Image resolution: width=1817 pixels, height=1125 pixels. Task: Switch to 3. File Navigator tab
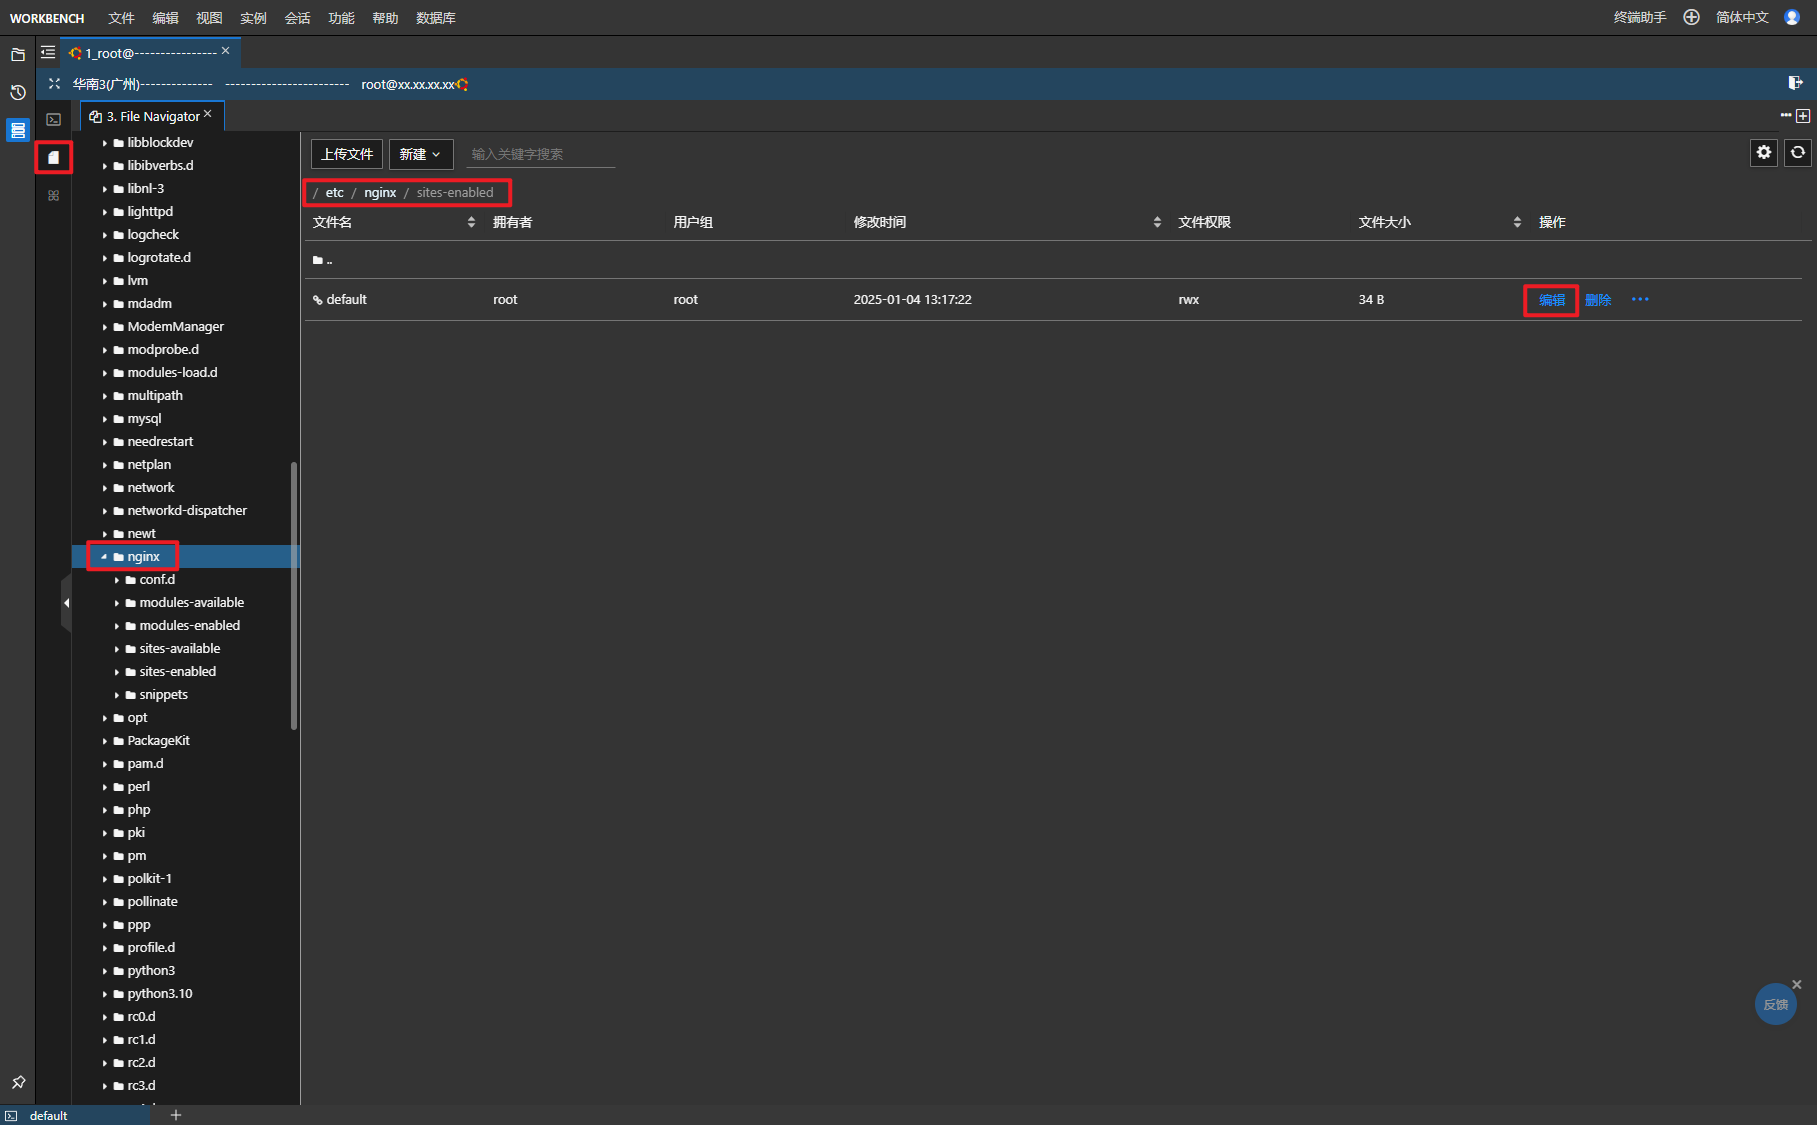[152, 116]
